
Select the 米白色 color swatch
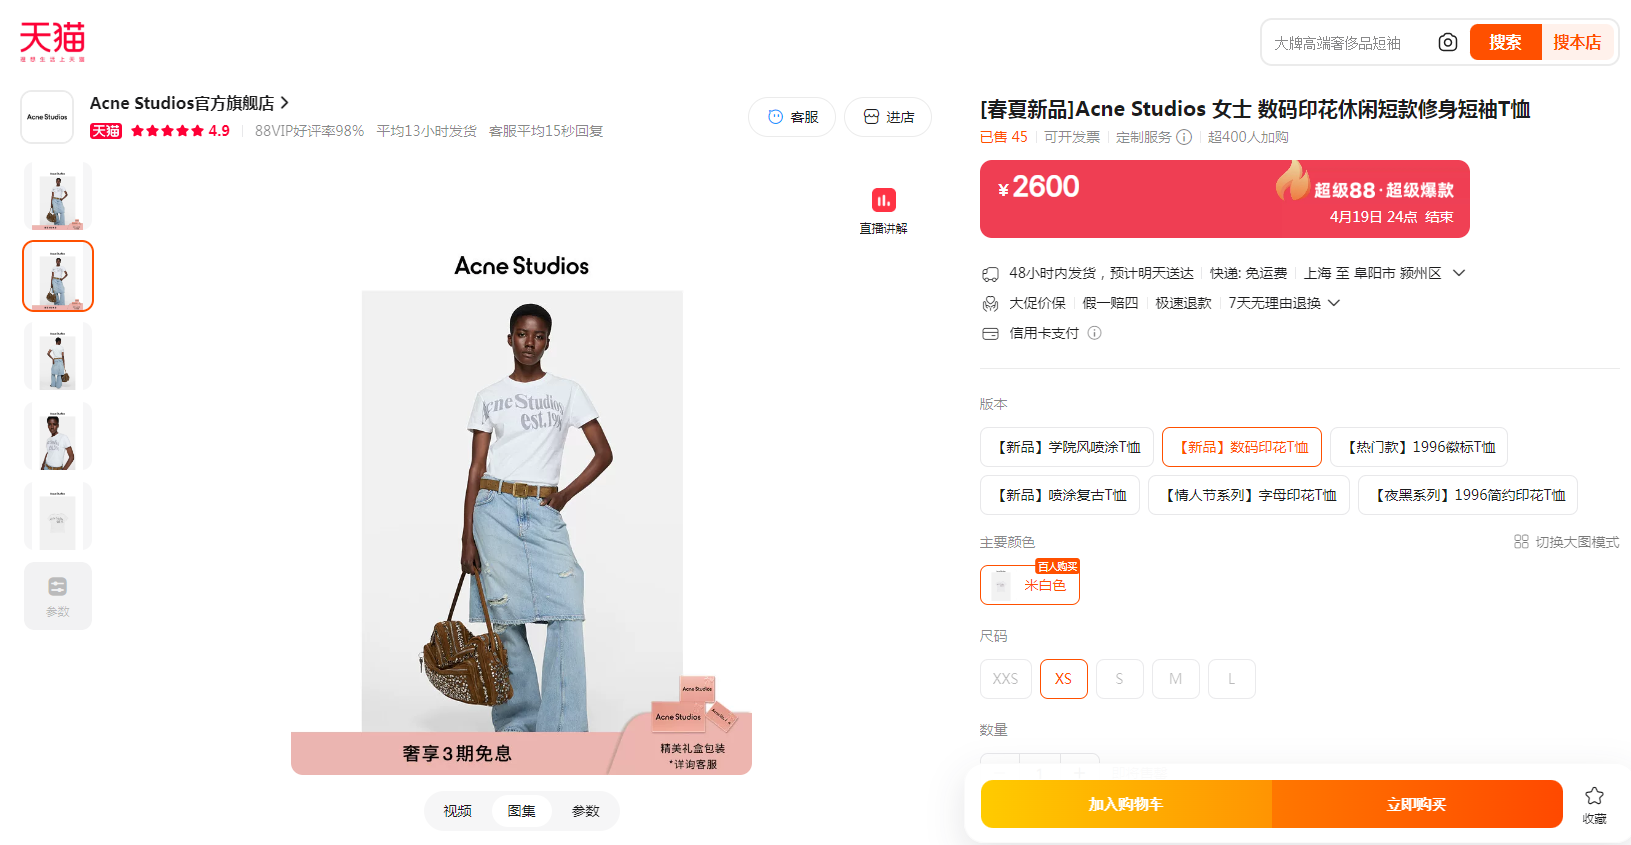[x=1030, y=585]
